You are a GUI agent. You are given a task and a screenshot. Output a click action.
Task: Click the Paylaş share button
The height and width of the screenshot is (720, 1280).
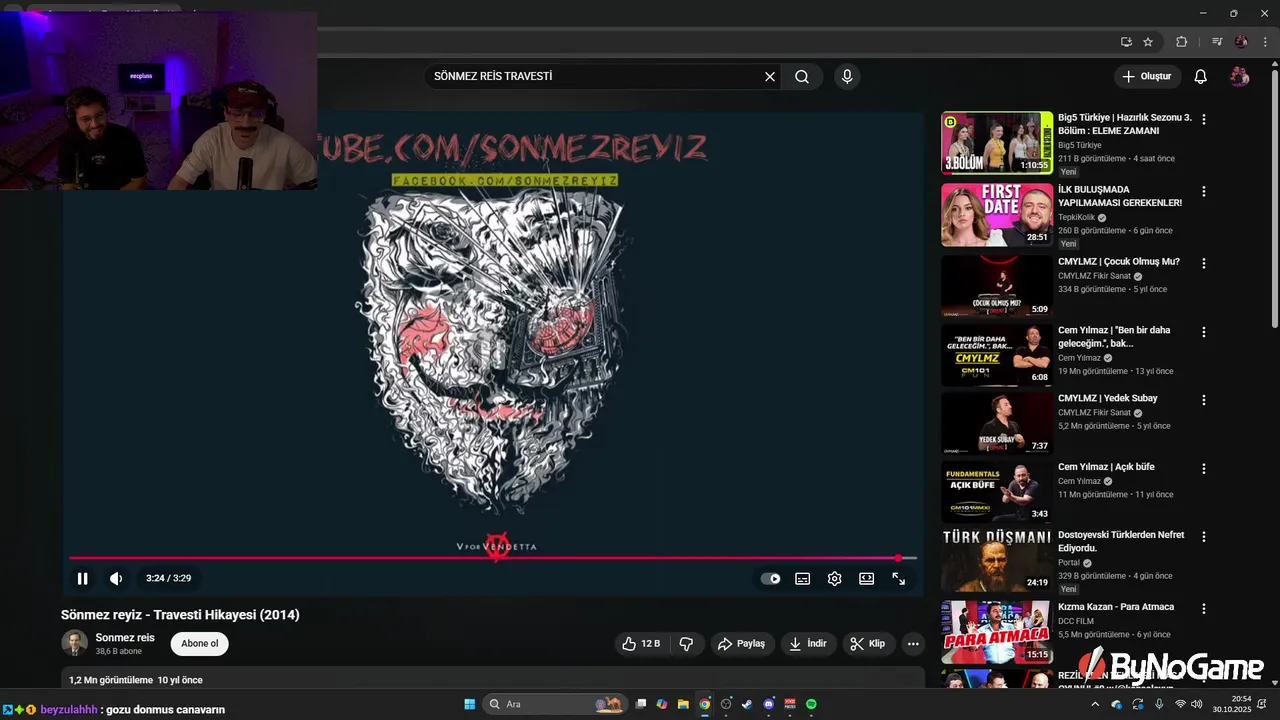click(x=742, y=644)
